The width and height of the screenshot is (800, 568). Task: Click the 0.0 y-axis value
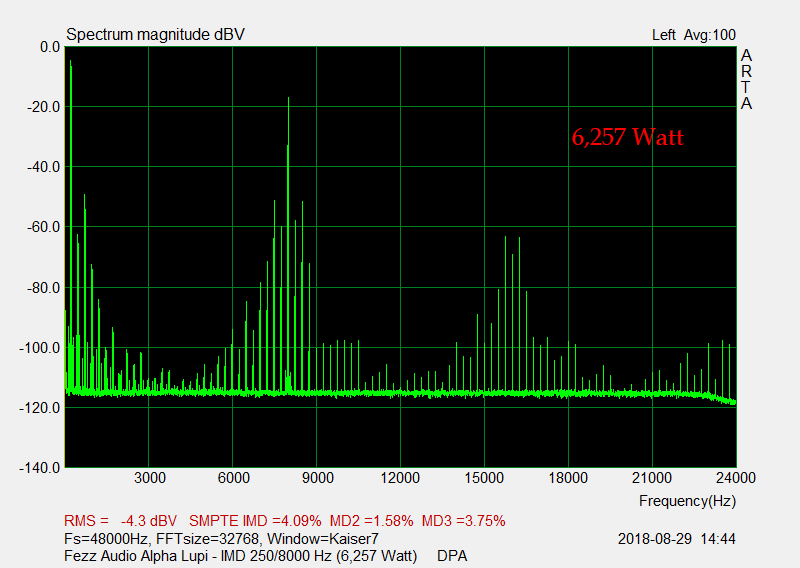tap(50, 47)
